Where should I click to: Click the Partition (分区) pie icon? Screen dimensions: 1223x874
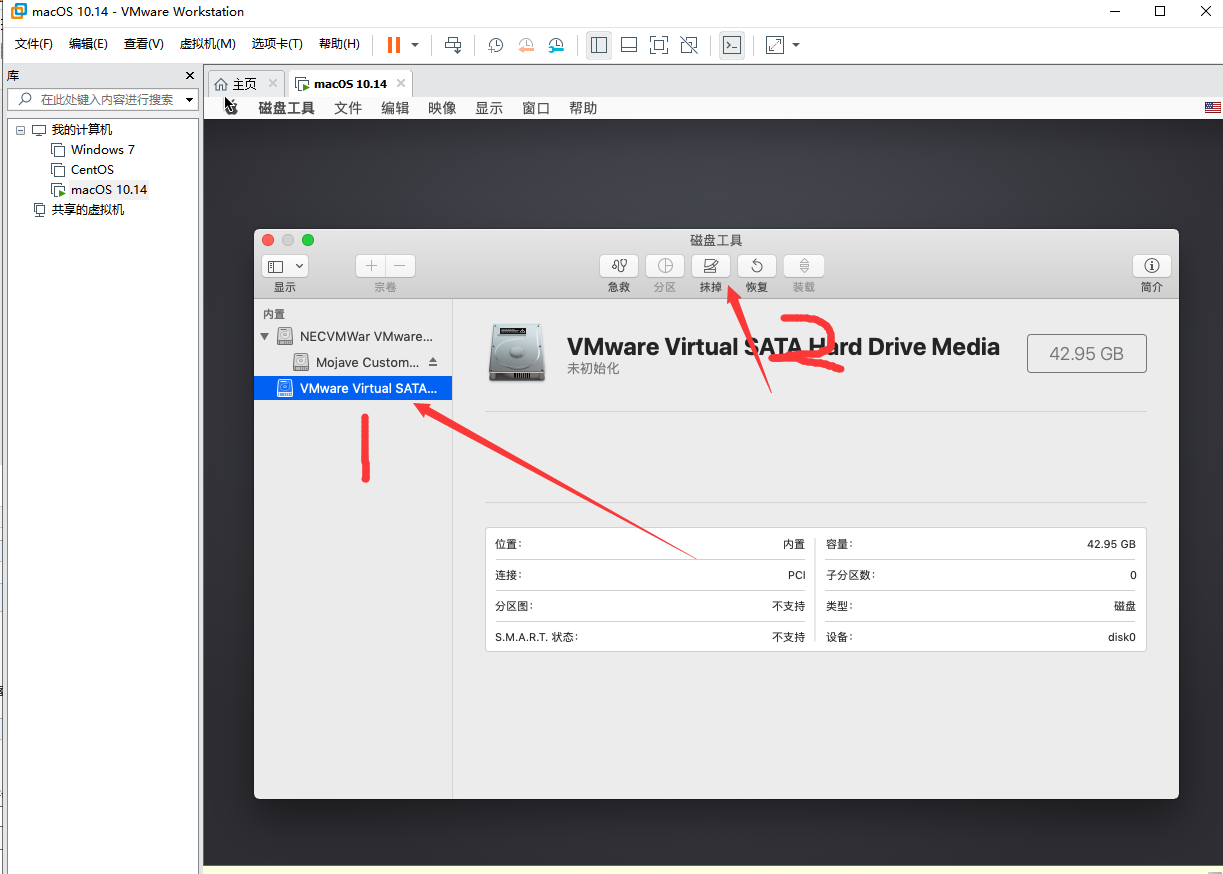pos(665,266)
